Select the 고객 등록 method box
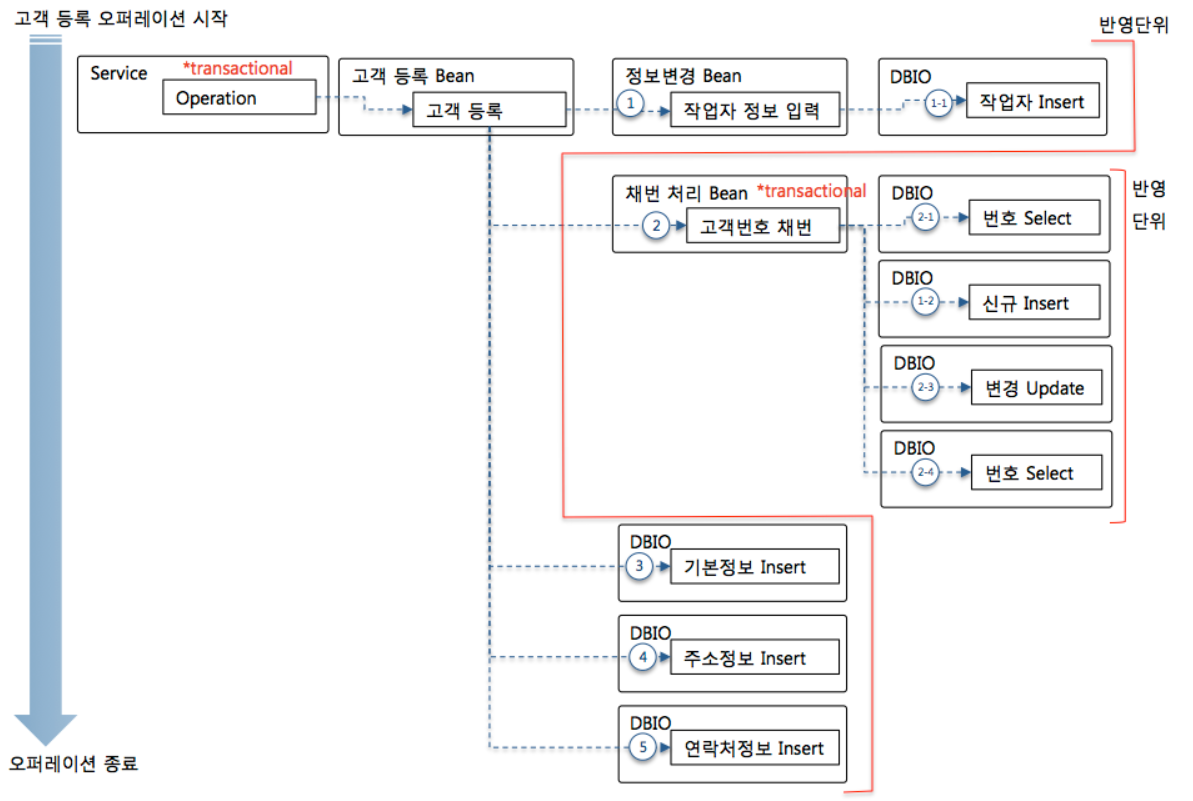 tap(489, 111)
